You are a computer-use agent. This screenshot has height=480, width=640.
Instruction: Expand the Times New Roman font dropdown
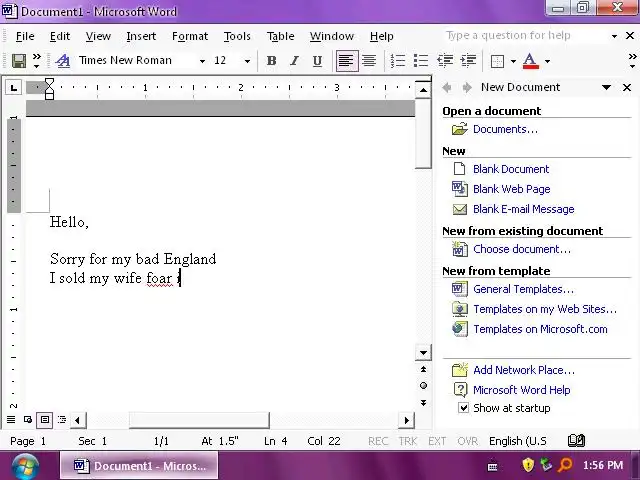202,61
